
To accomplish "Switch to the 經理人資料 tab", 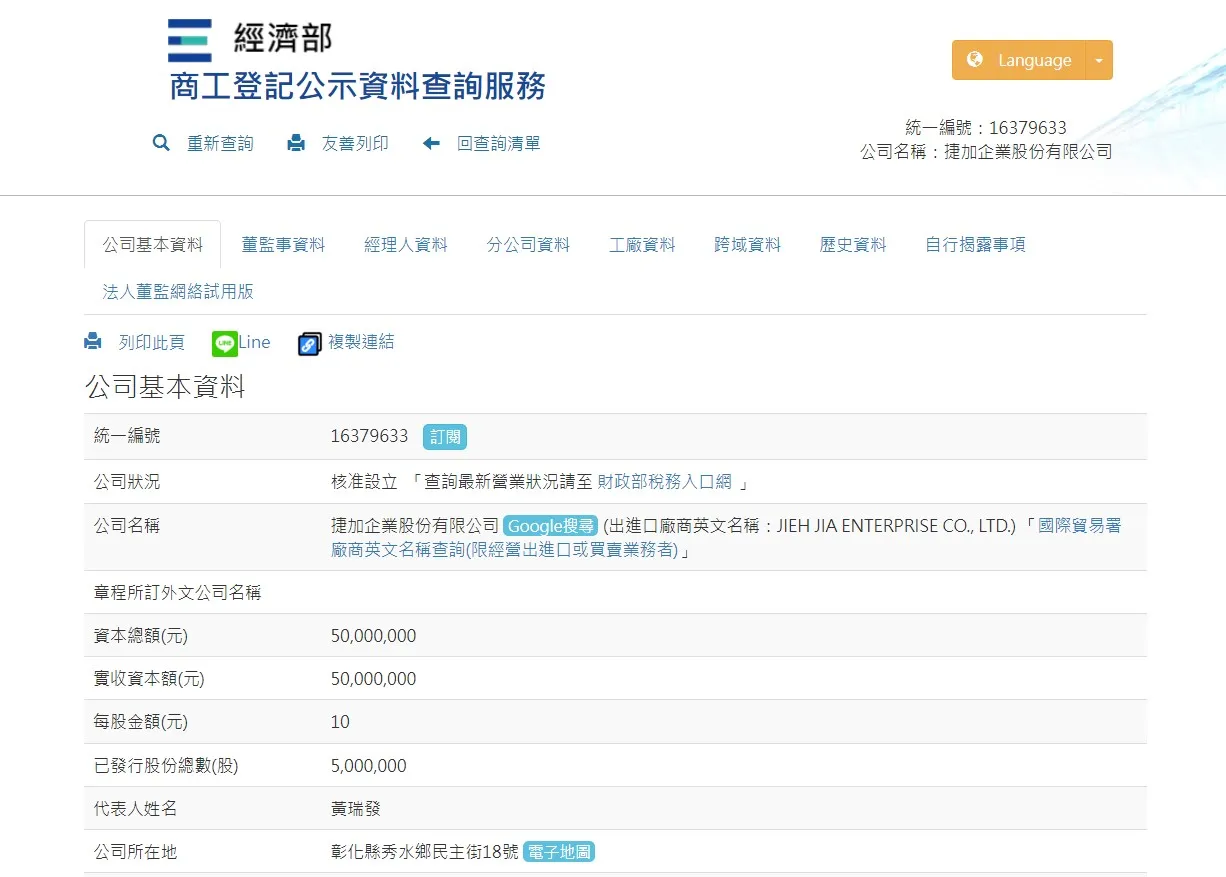I will pos(406,244).
